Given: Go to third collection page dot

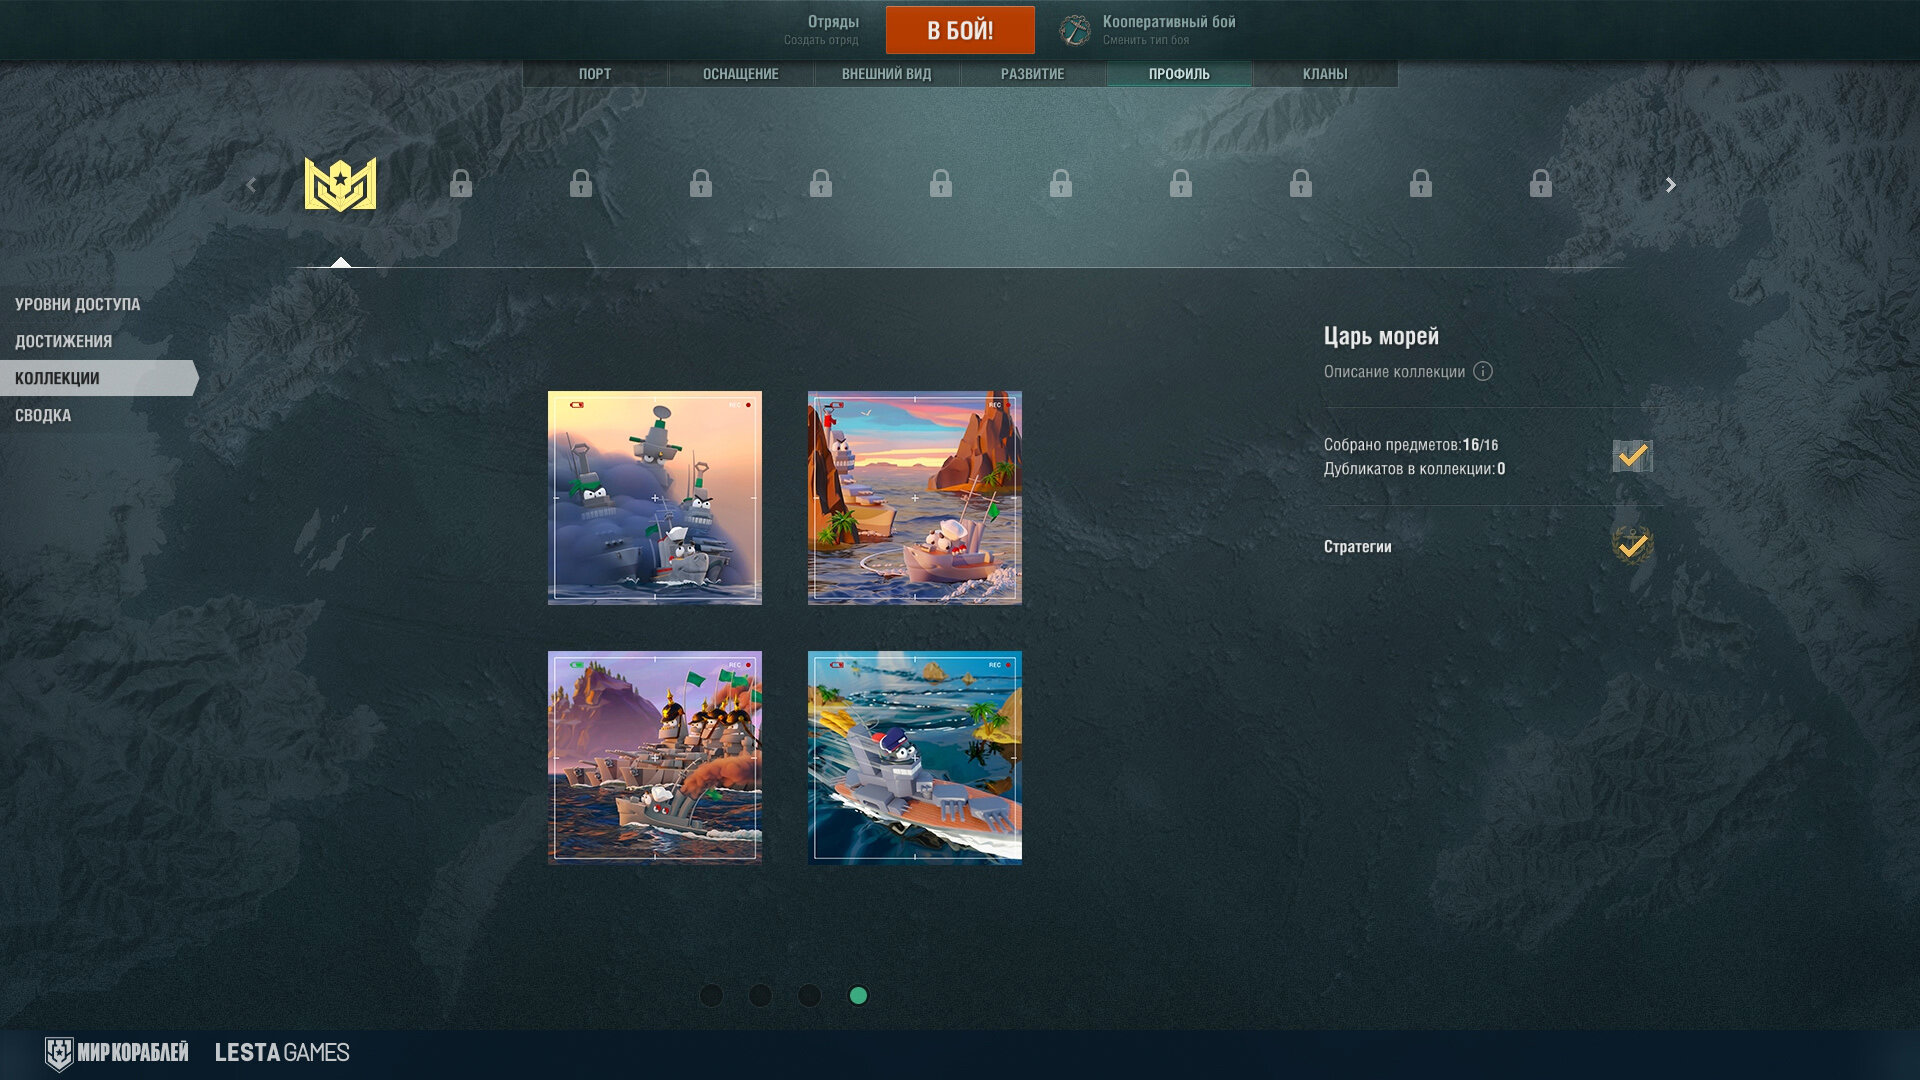Looking at the screenshot, I should tap(809, 995).
